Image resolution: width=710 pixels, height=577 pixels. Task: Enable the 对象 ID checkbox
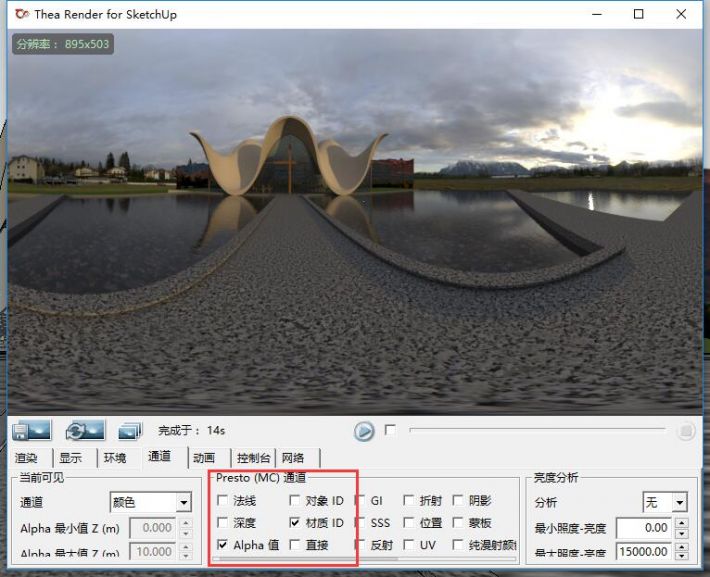tap(294, 500)
